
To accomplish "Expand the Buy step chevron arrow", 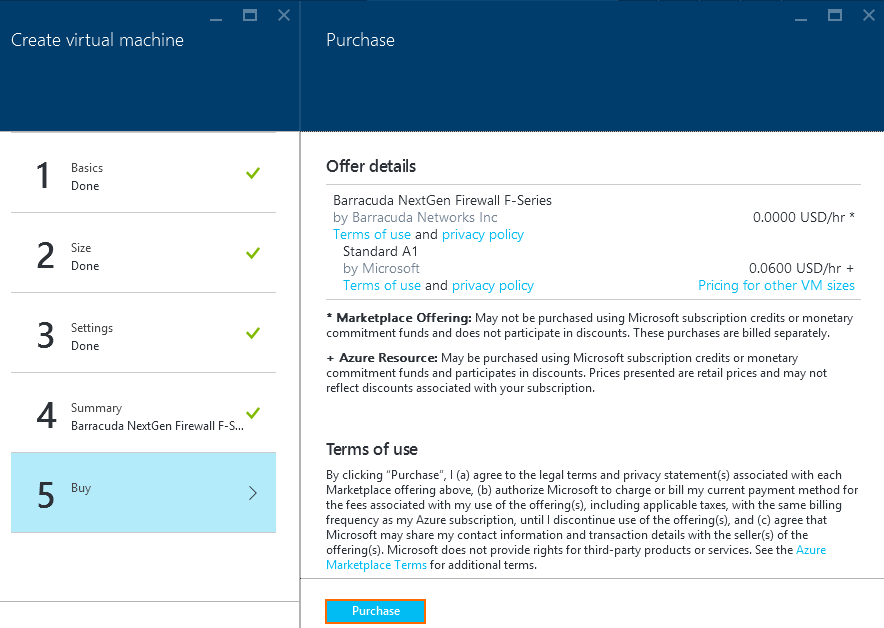I will click(253, 493).
